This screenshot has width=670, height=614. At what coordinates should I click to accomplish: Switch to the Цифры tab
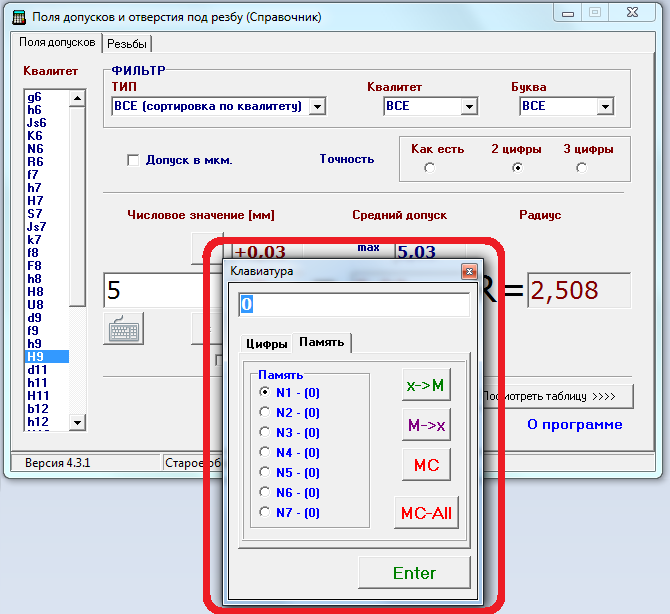[266, 344]
